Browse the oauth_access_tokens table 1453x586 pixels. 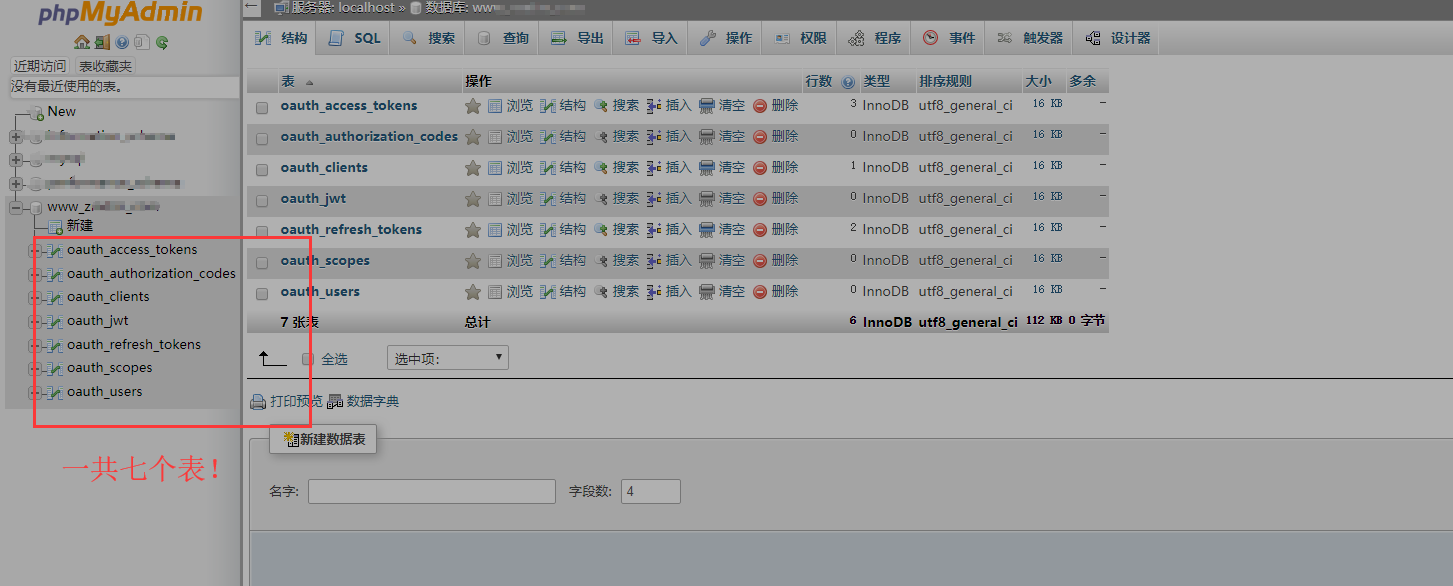click(x=511, y=106)
